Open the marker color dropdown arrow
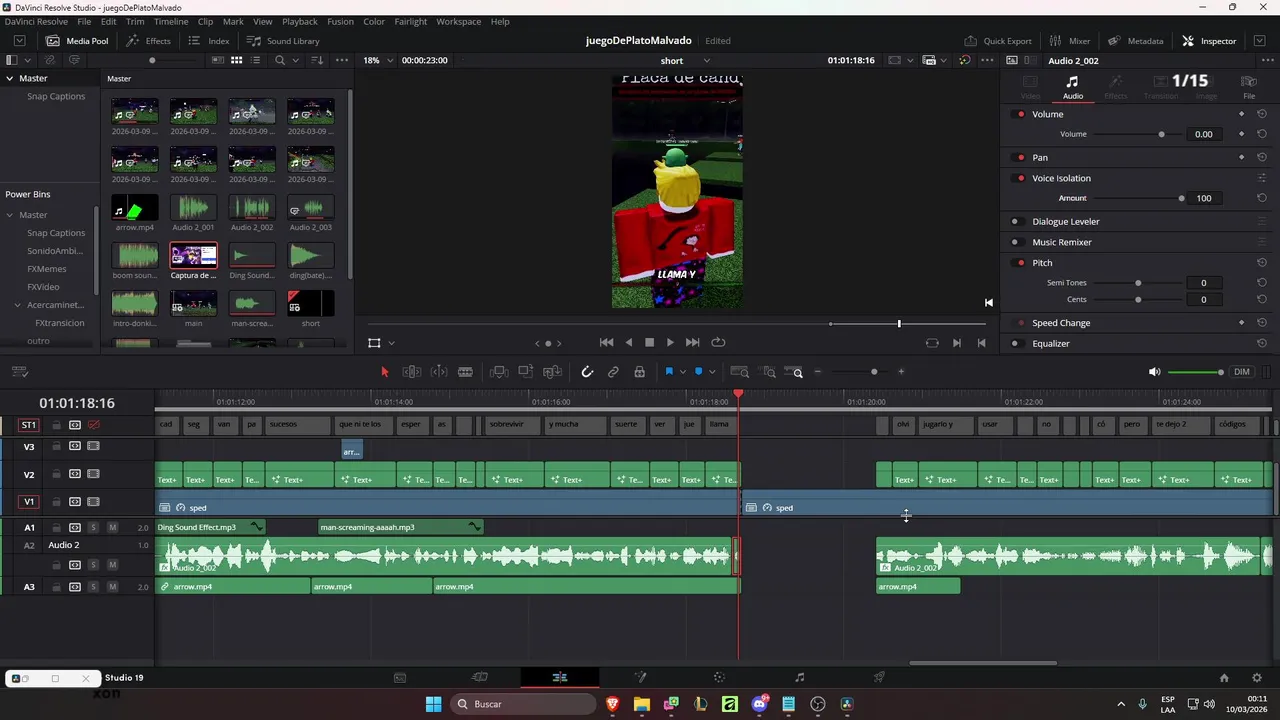This screenshot has height=720, width=1280. 712,372
